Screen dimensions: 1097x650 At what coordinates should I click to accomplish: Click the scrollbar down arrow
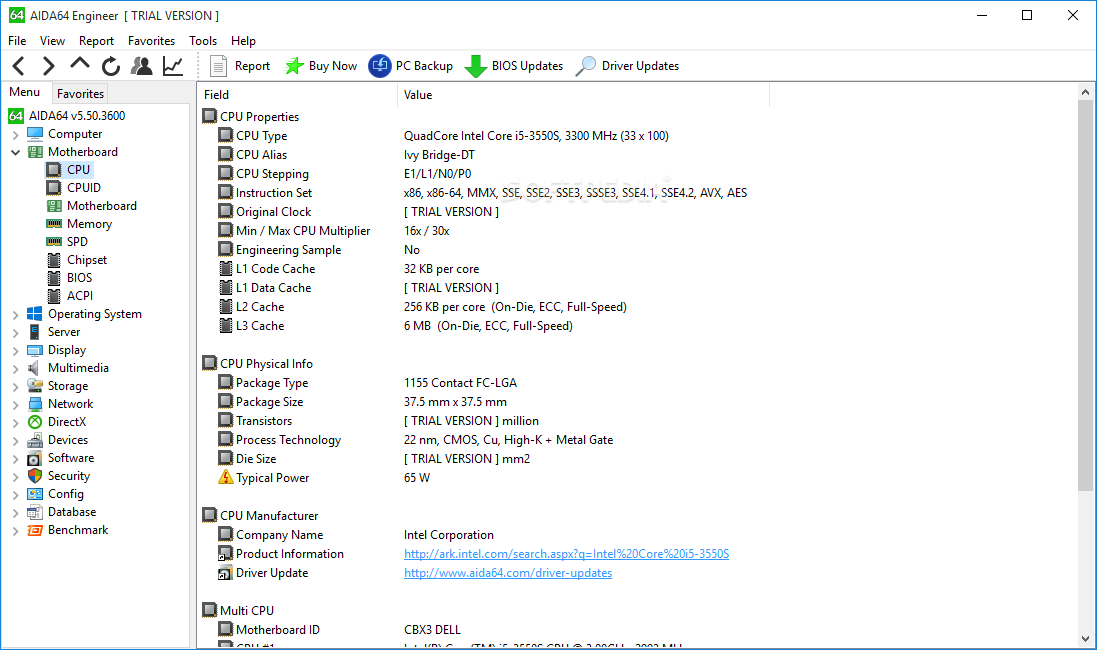click(x=1085, y=638)
